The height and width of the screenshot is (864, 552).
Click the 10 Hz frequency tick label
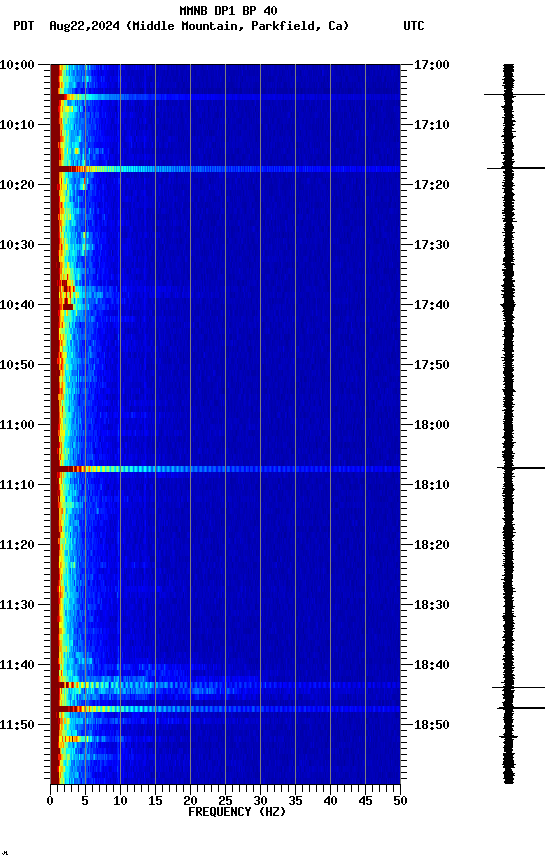click(x=120, y=801)
